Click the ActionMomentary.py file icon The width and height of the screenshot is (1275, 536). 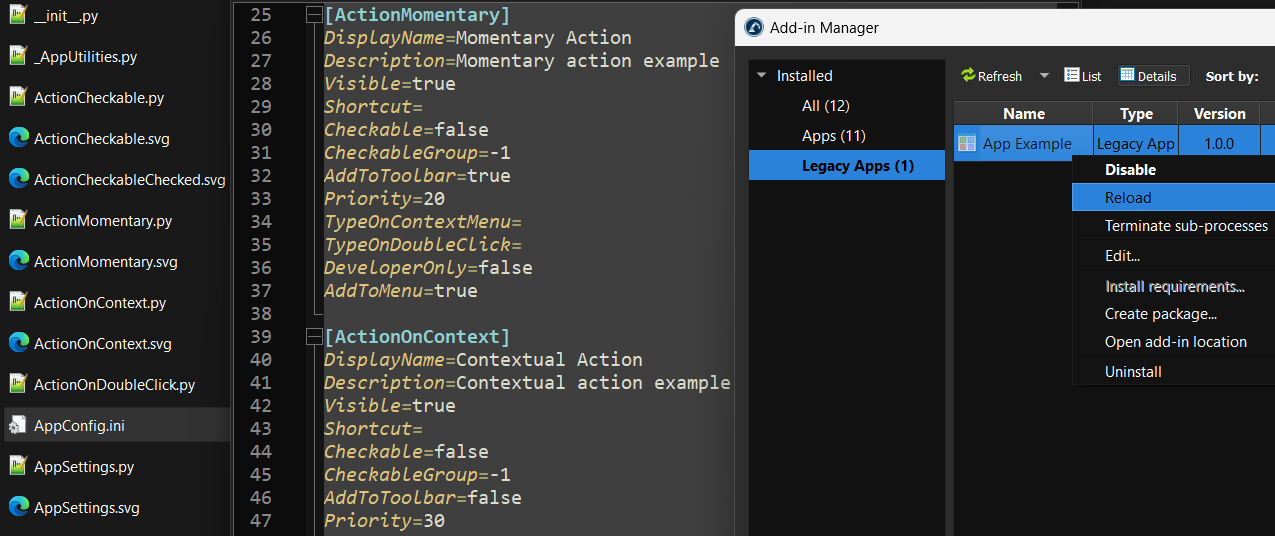18,220
